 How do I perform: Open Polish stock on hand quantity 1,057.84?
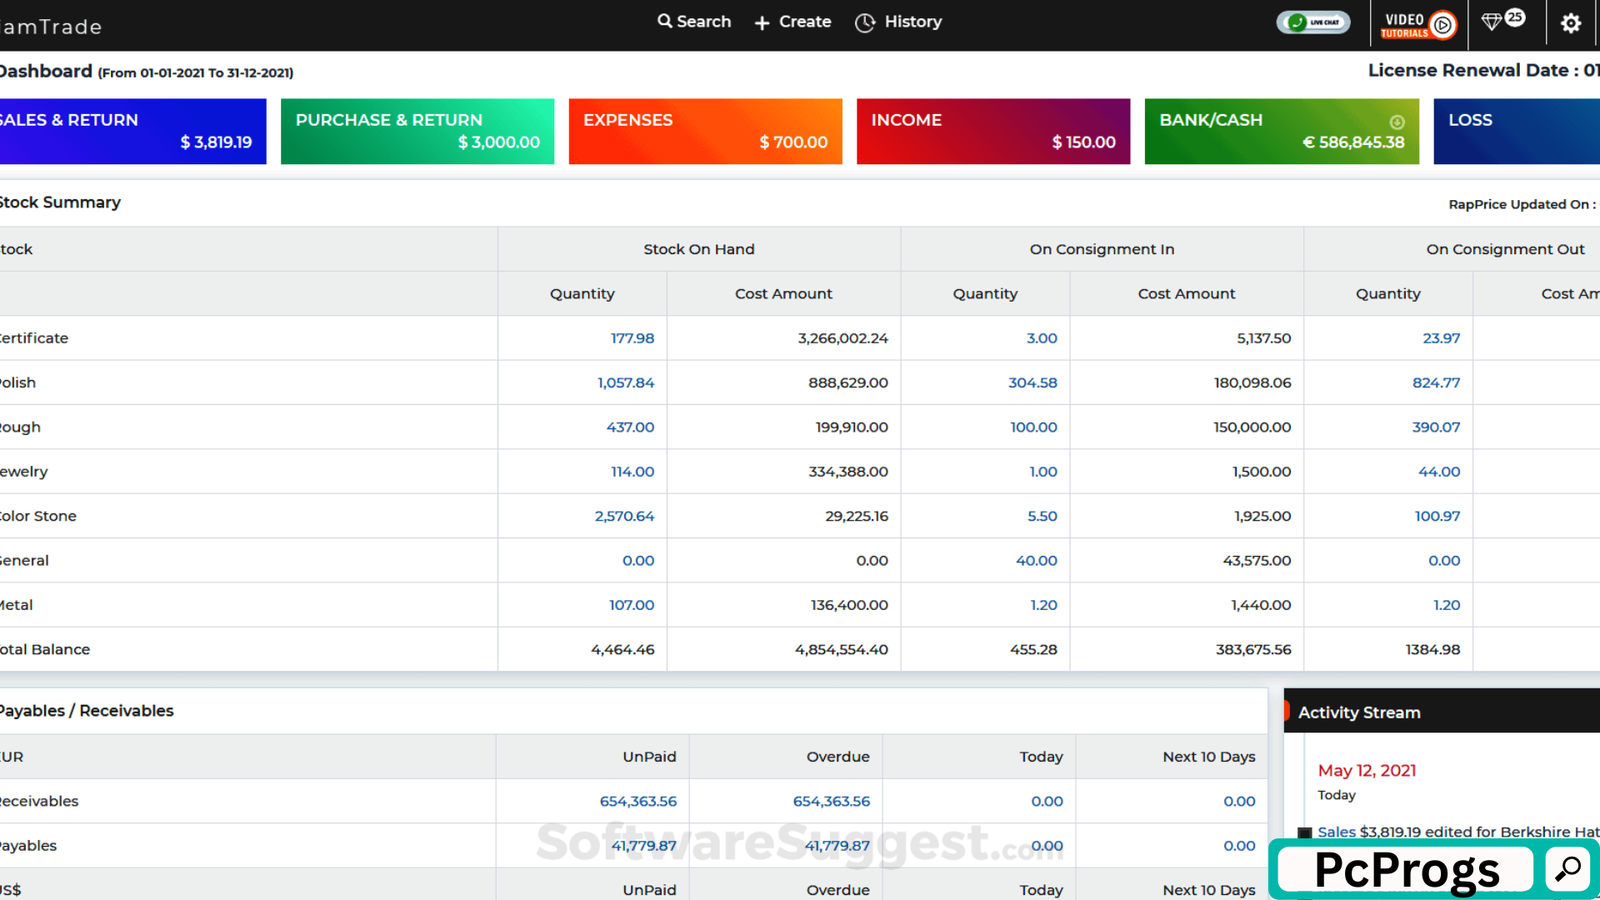(626, 383)
